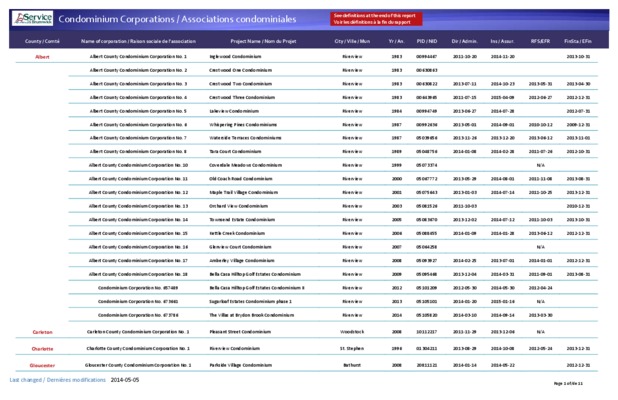Select the 'Name of corporation' column header
The height and width of the screenshot is (400, 618).
click(138, 41)
